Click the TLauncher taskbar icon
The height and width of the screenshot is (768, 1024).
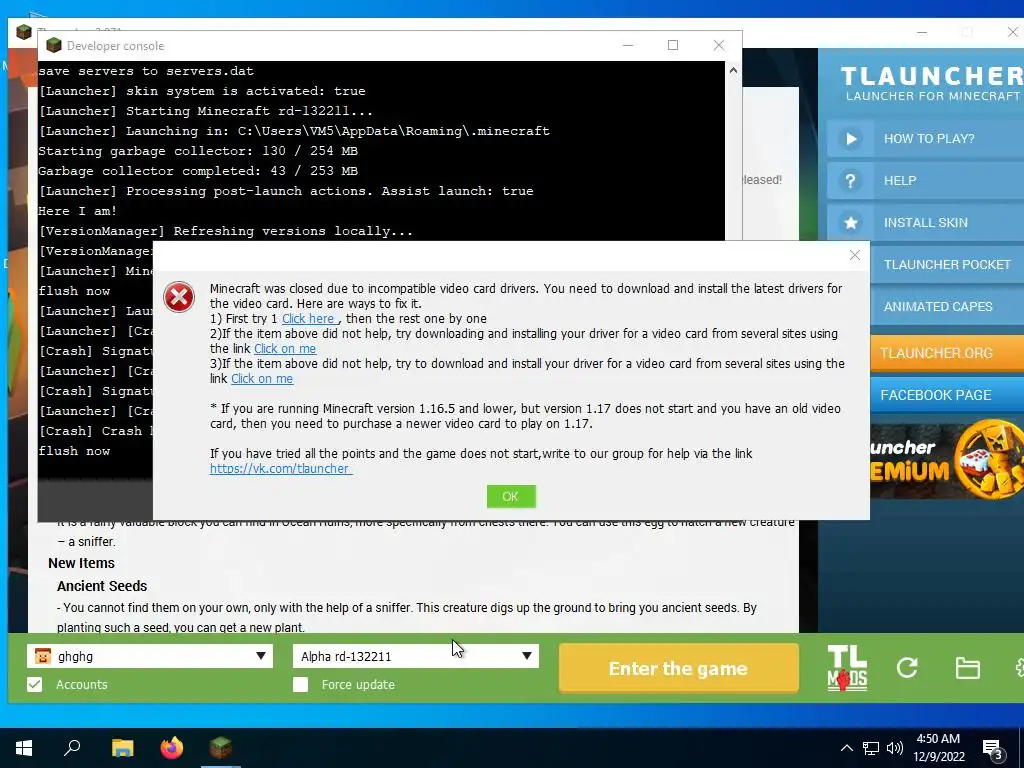[221, 748]
